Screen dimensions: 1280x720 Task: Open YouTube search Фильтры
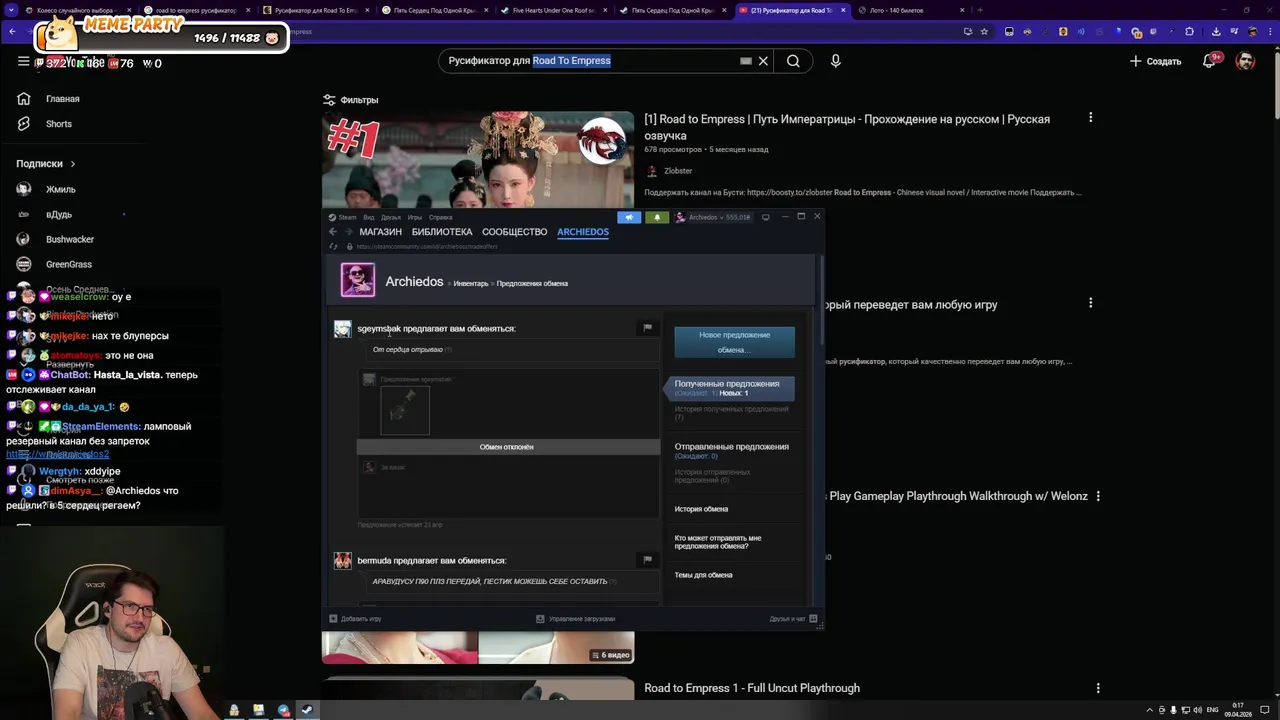coord(350,100)
